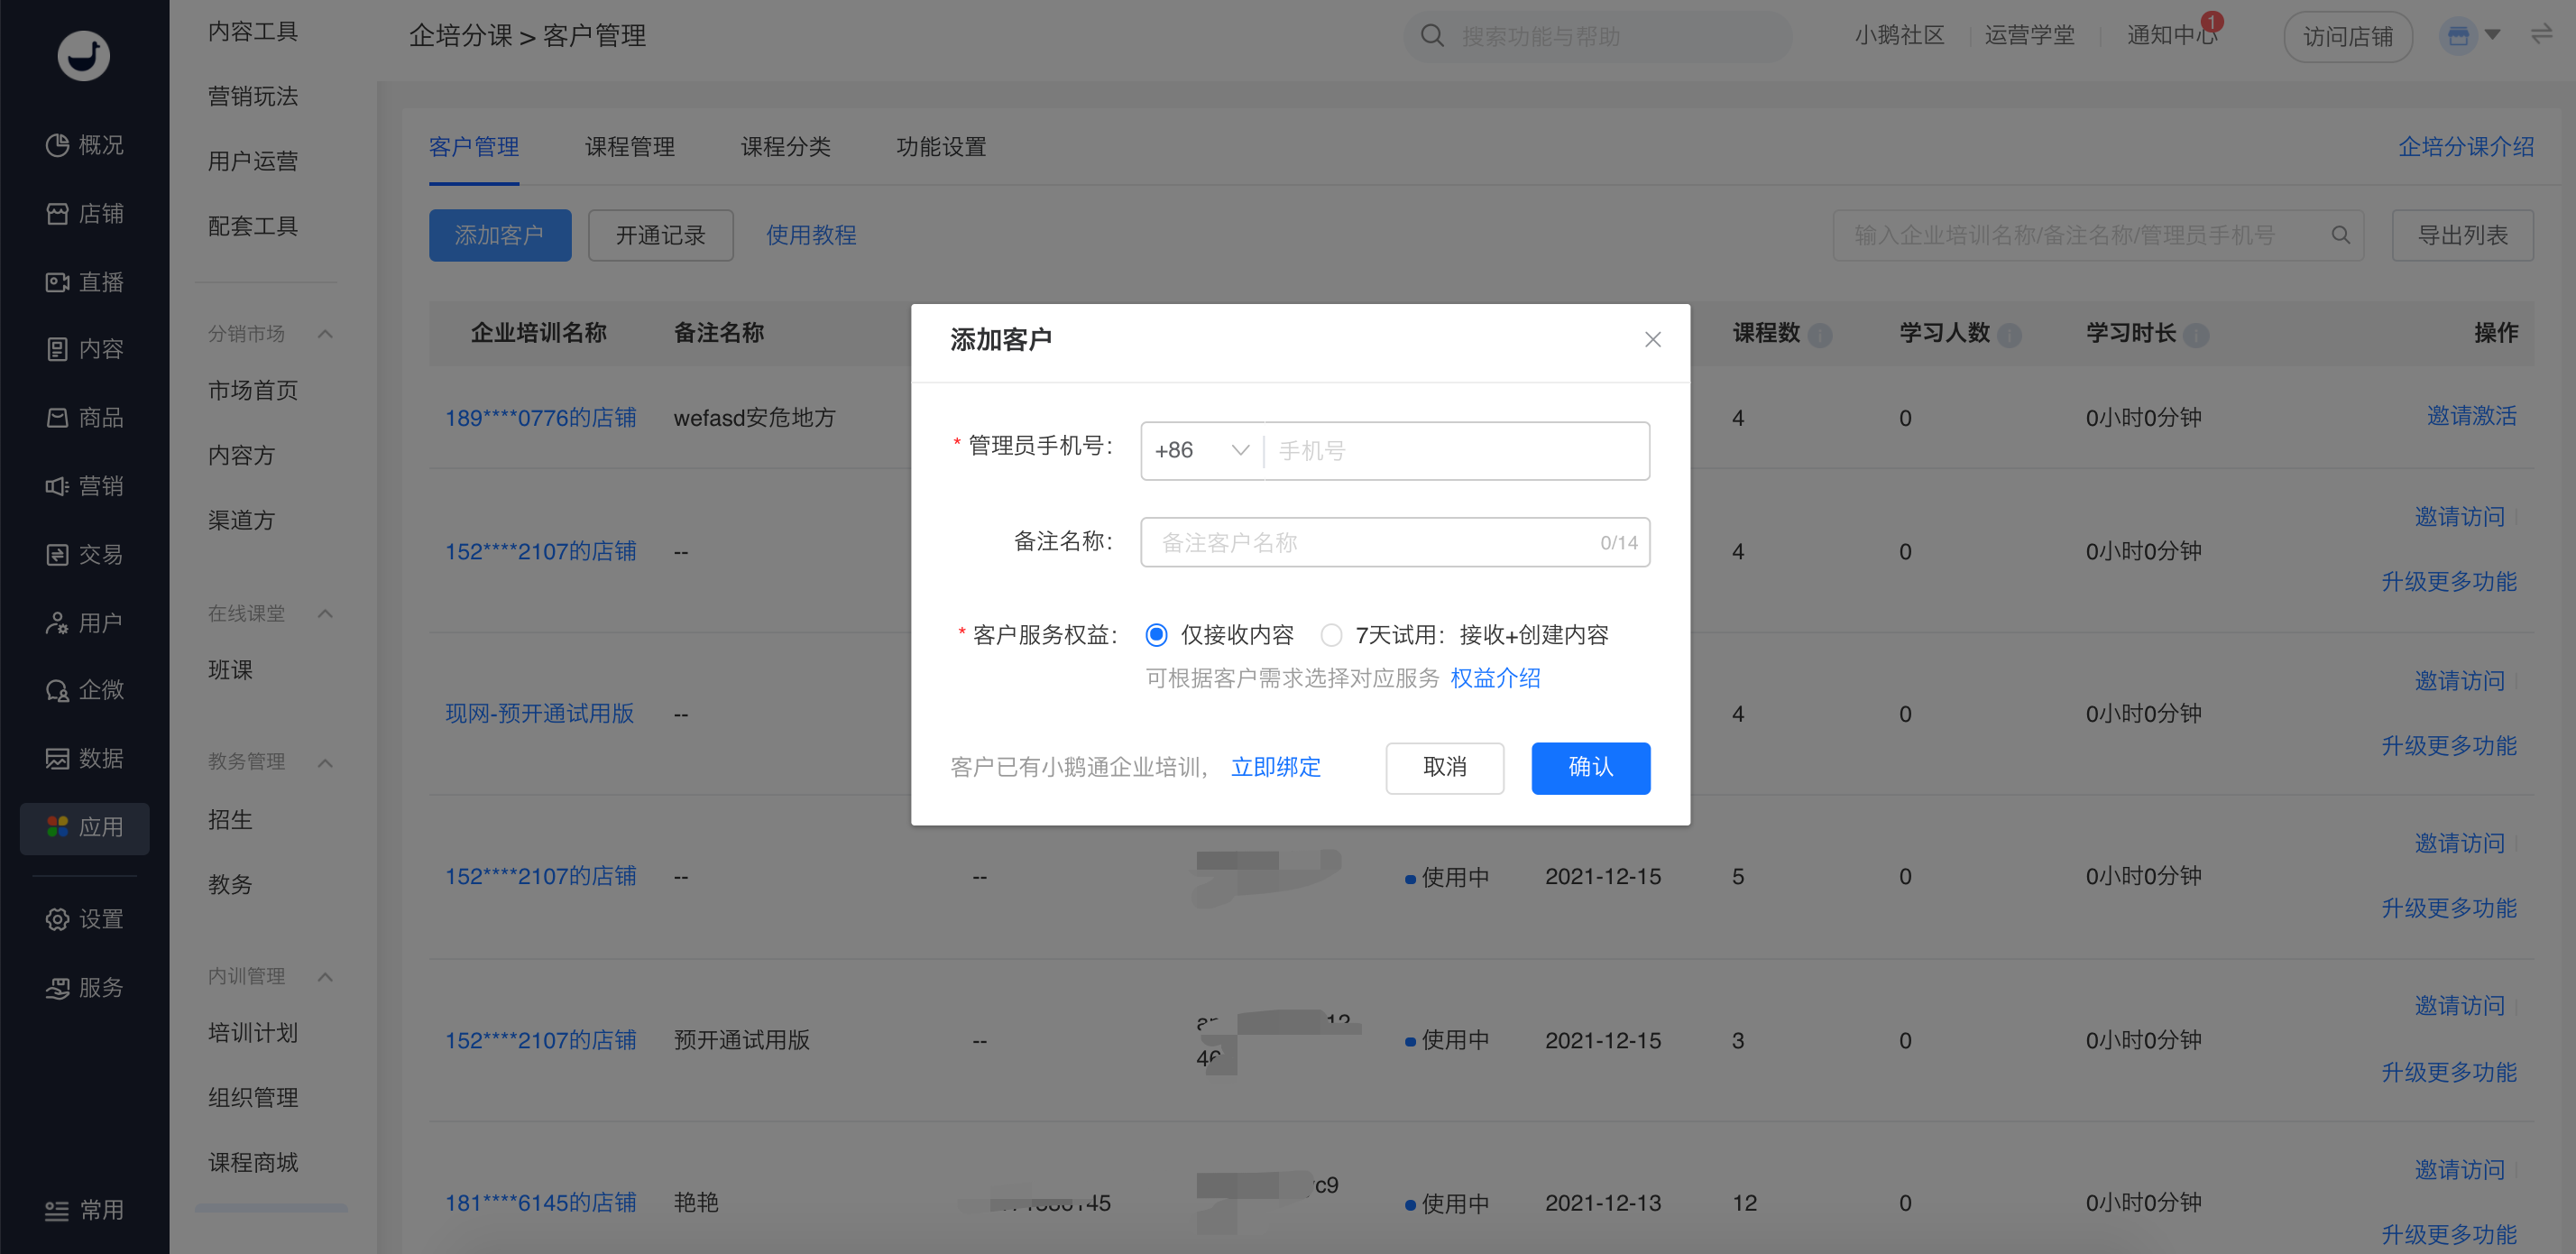Open the 应用 apps sidebar item

click(84, 828)
